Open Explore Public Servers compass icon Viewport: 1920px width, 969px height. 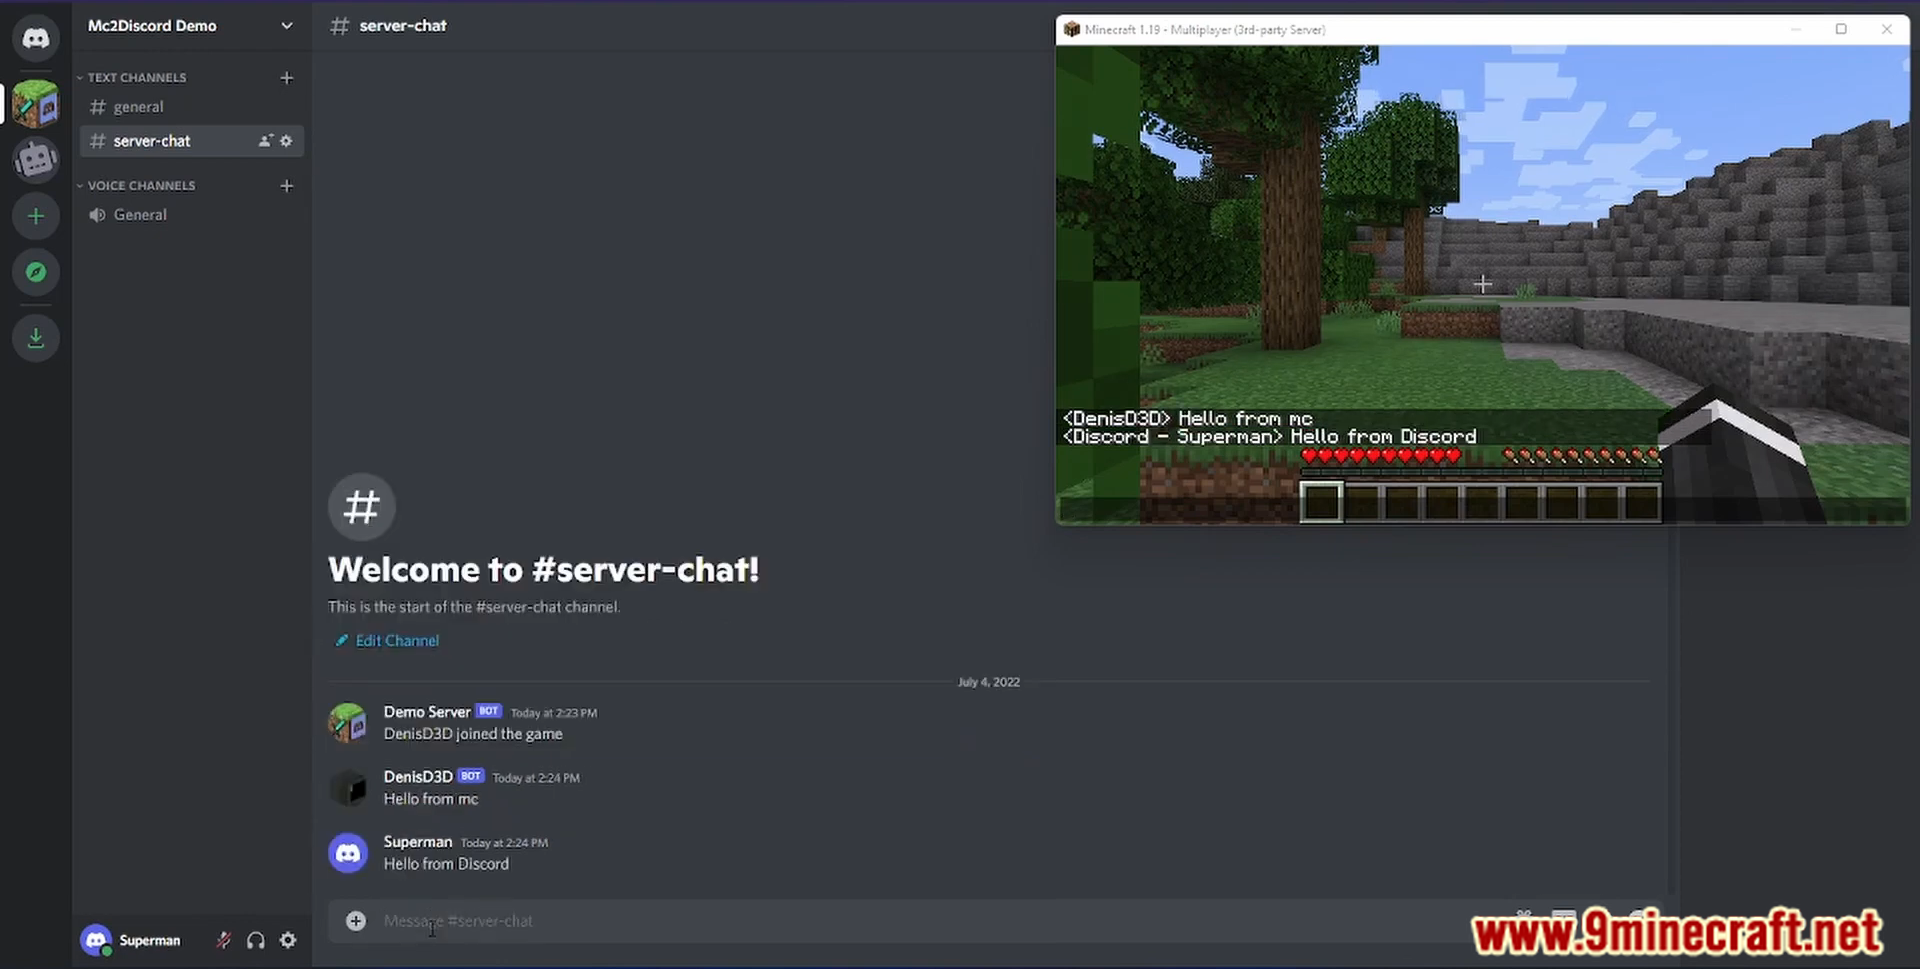(x=36, y=272)
